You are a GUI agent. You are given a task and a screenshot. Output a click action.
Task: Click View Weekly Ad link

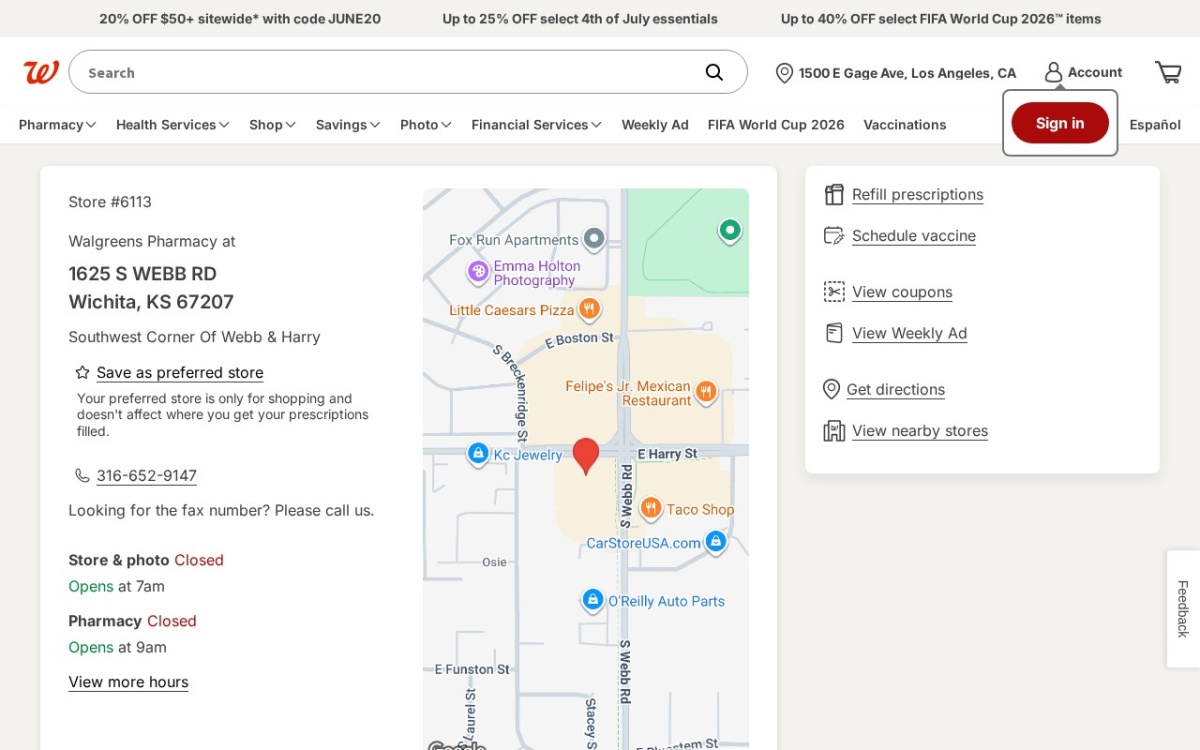(x=909, y=333)
